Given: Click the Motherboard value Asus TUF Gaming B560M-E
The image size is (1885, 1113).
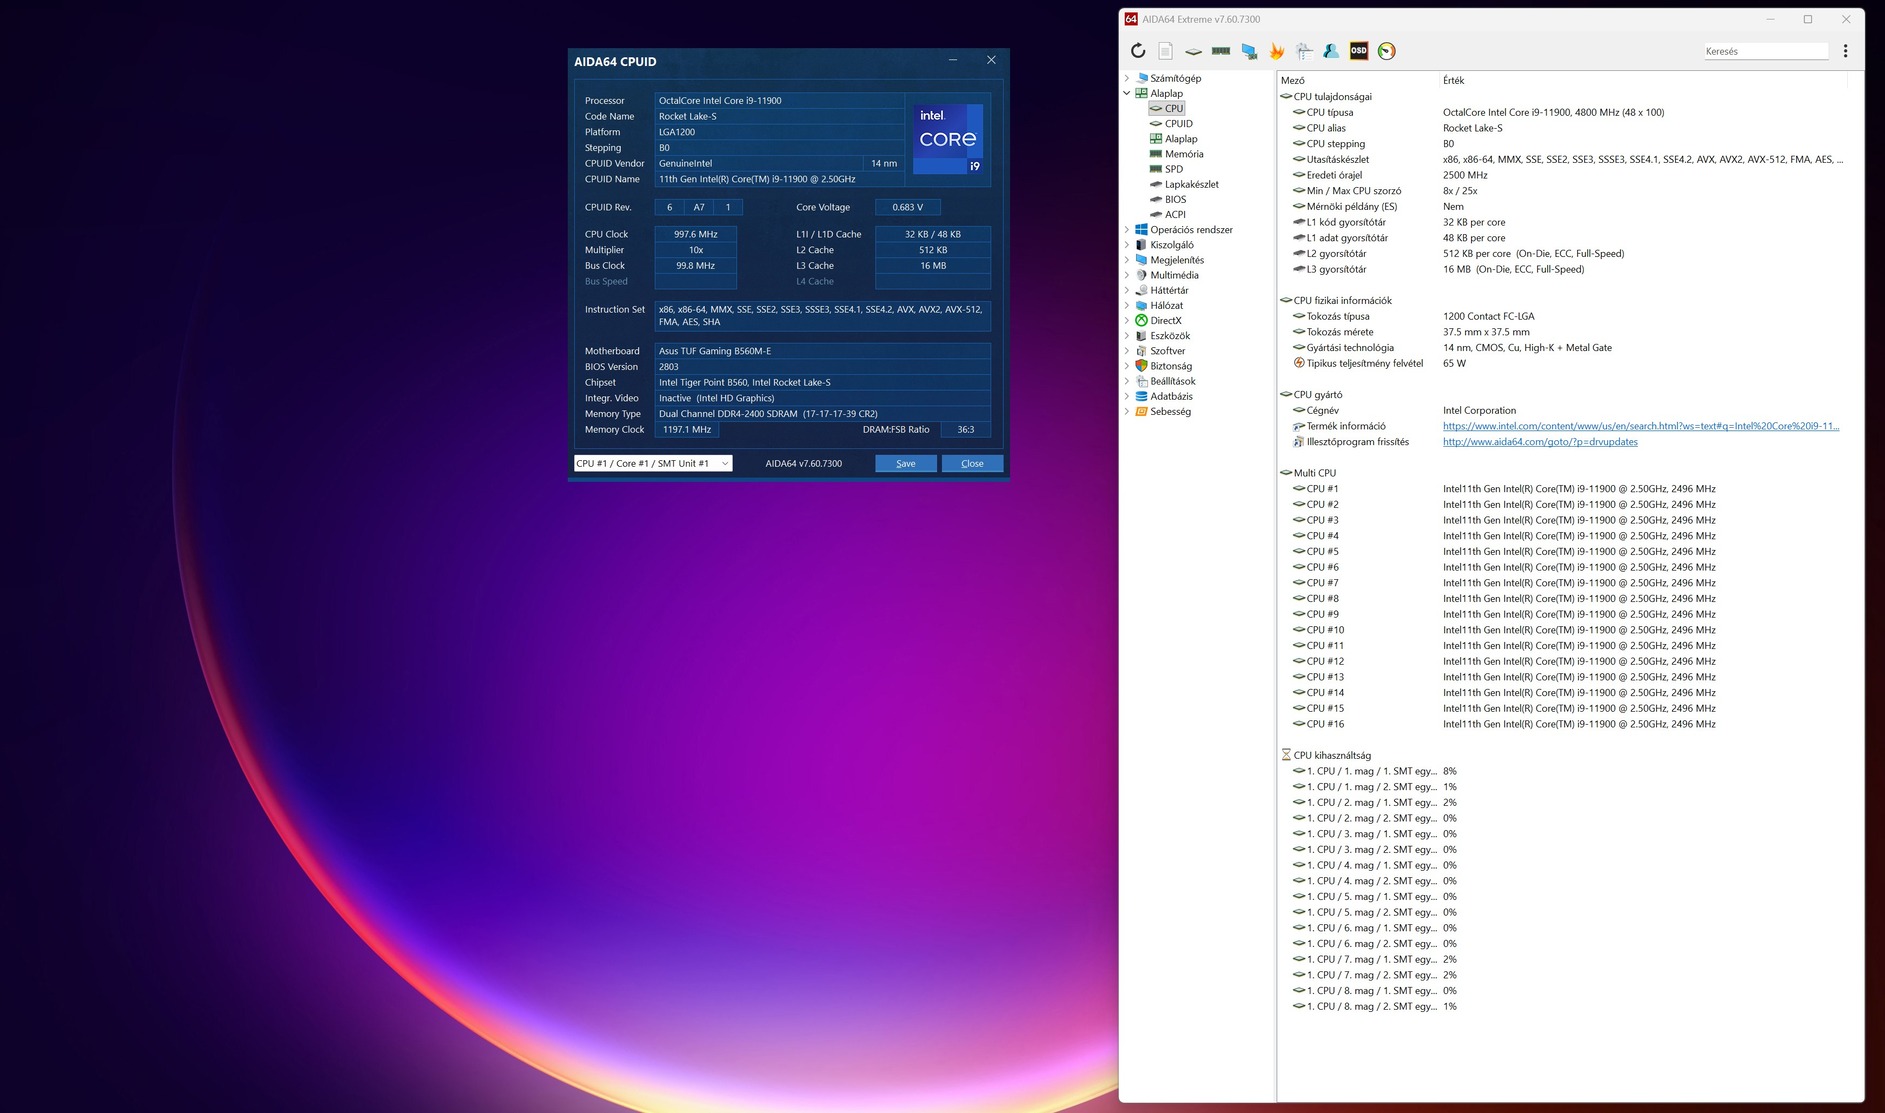Looking at the screenshot, I should (x=822, y=351).
